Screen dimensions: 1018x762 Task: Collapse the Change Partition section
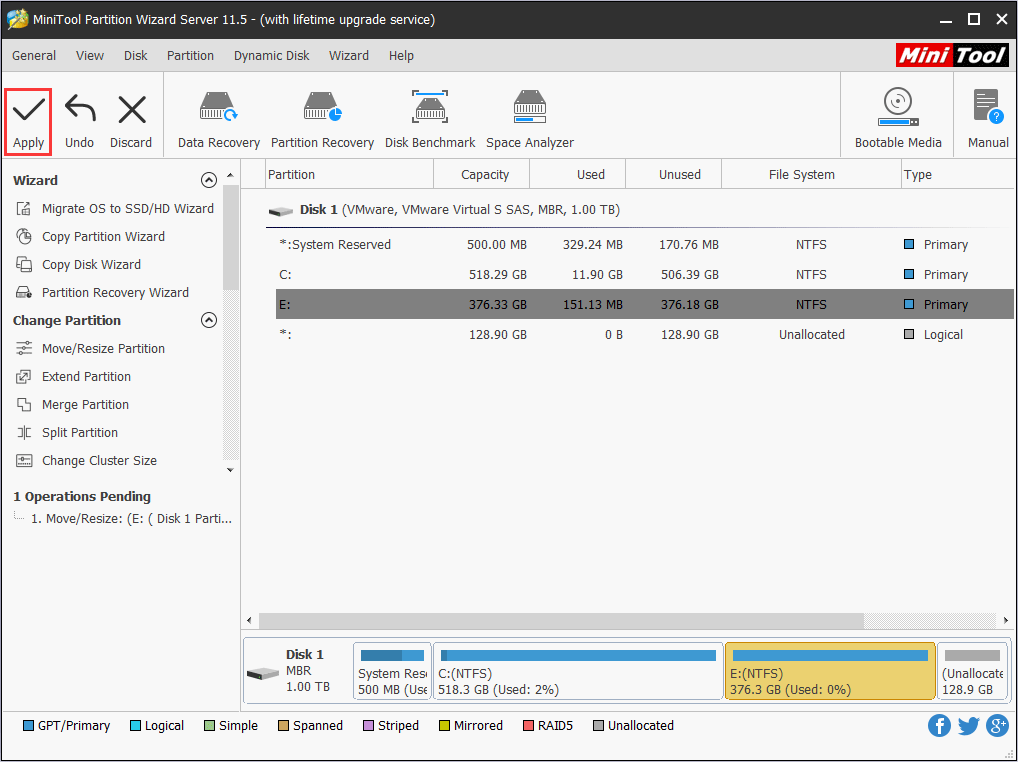tap(208, 320)
